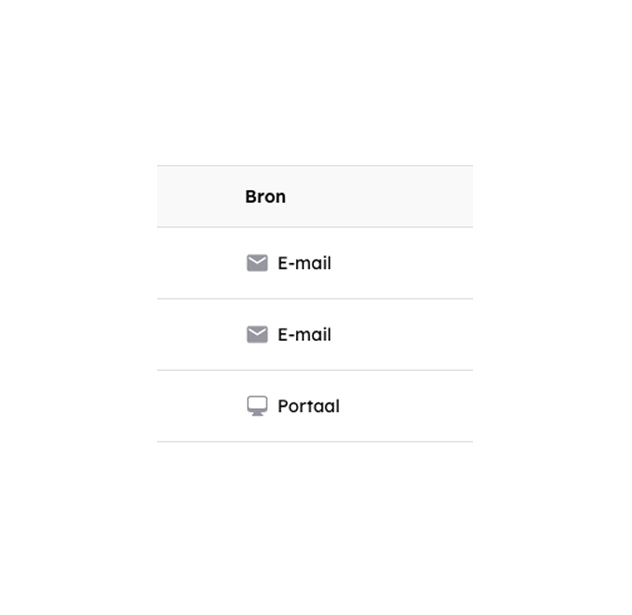This screenshot has height=615, width=632.
Task: Select the E-mail row directly above Portaal
Action: [315, 335]
